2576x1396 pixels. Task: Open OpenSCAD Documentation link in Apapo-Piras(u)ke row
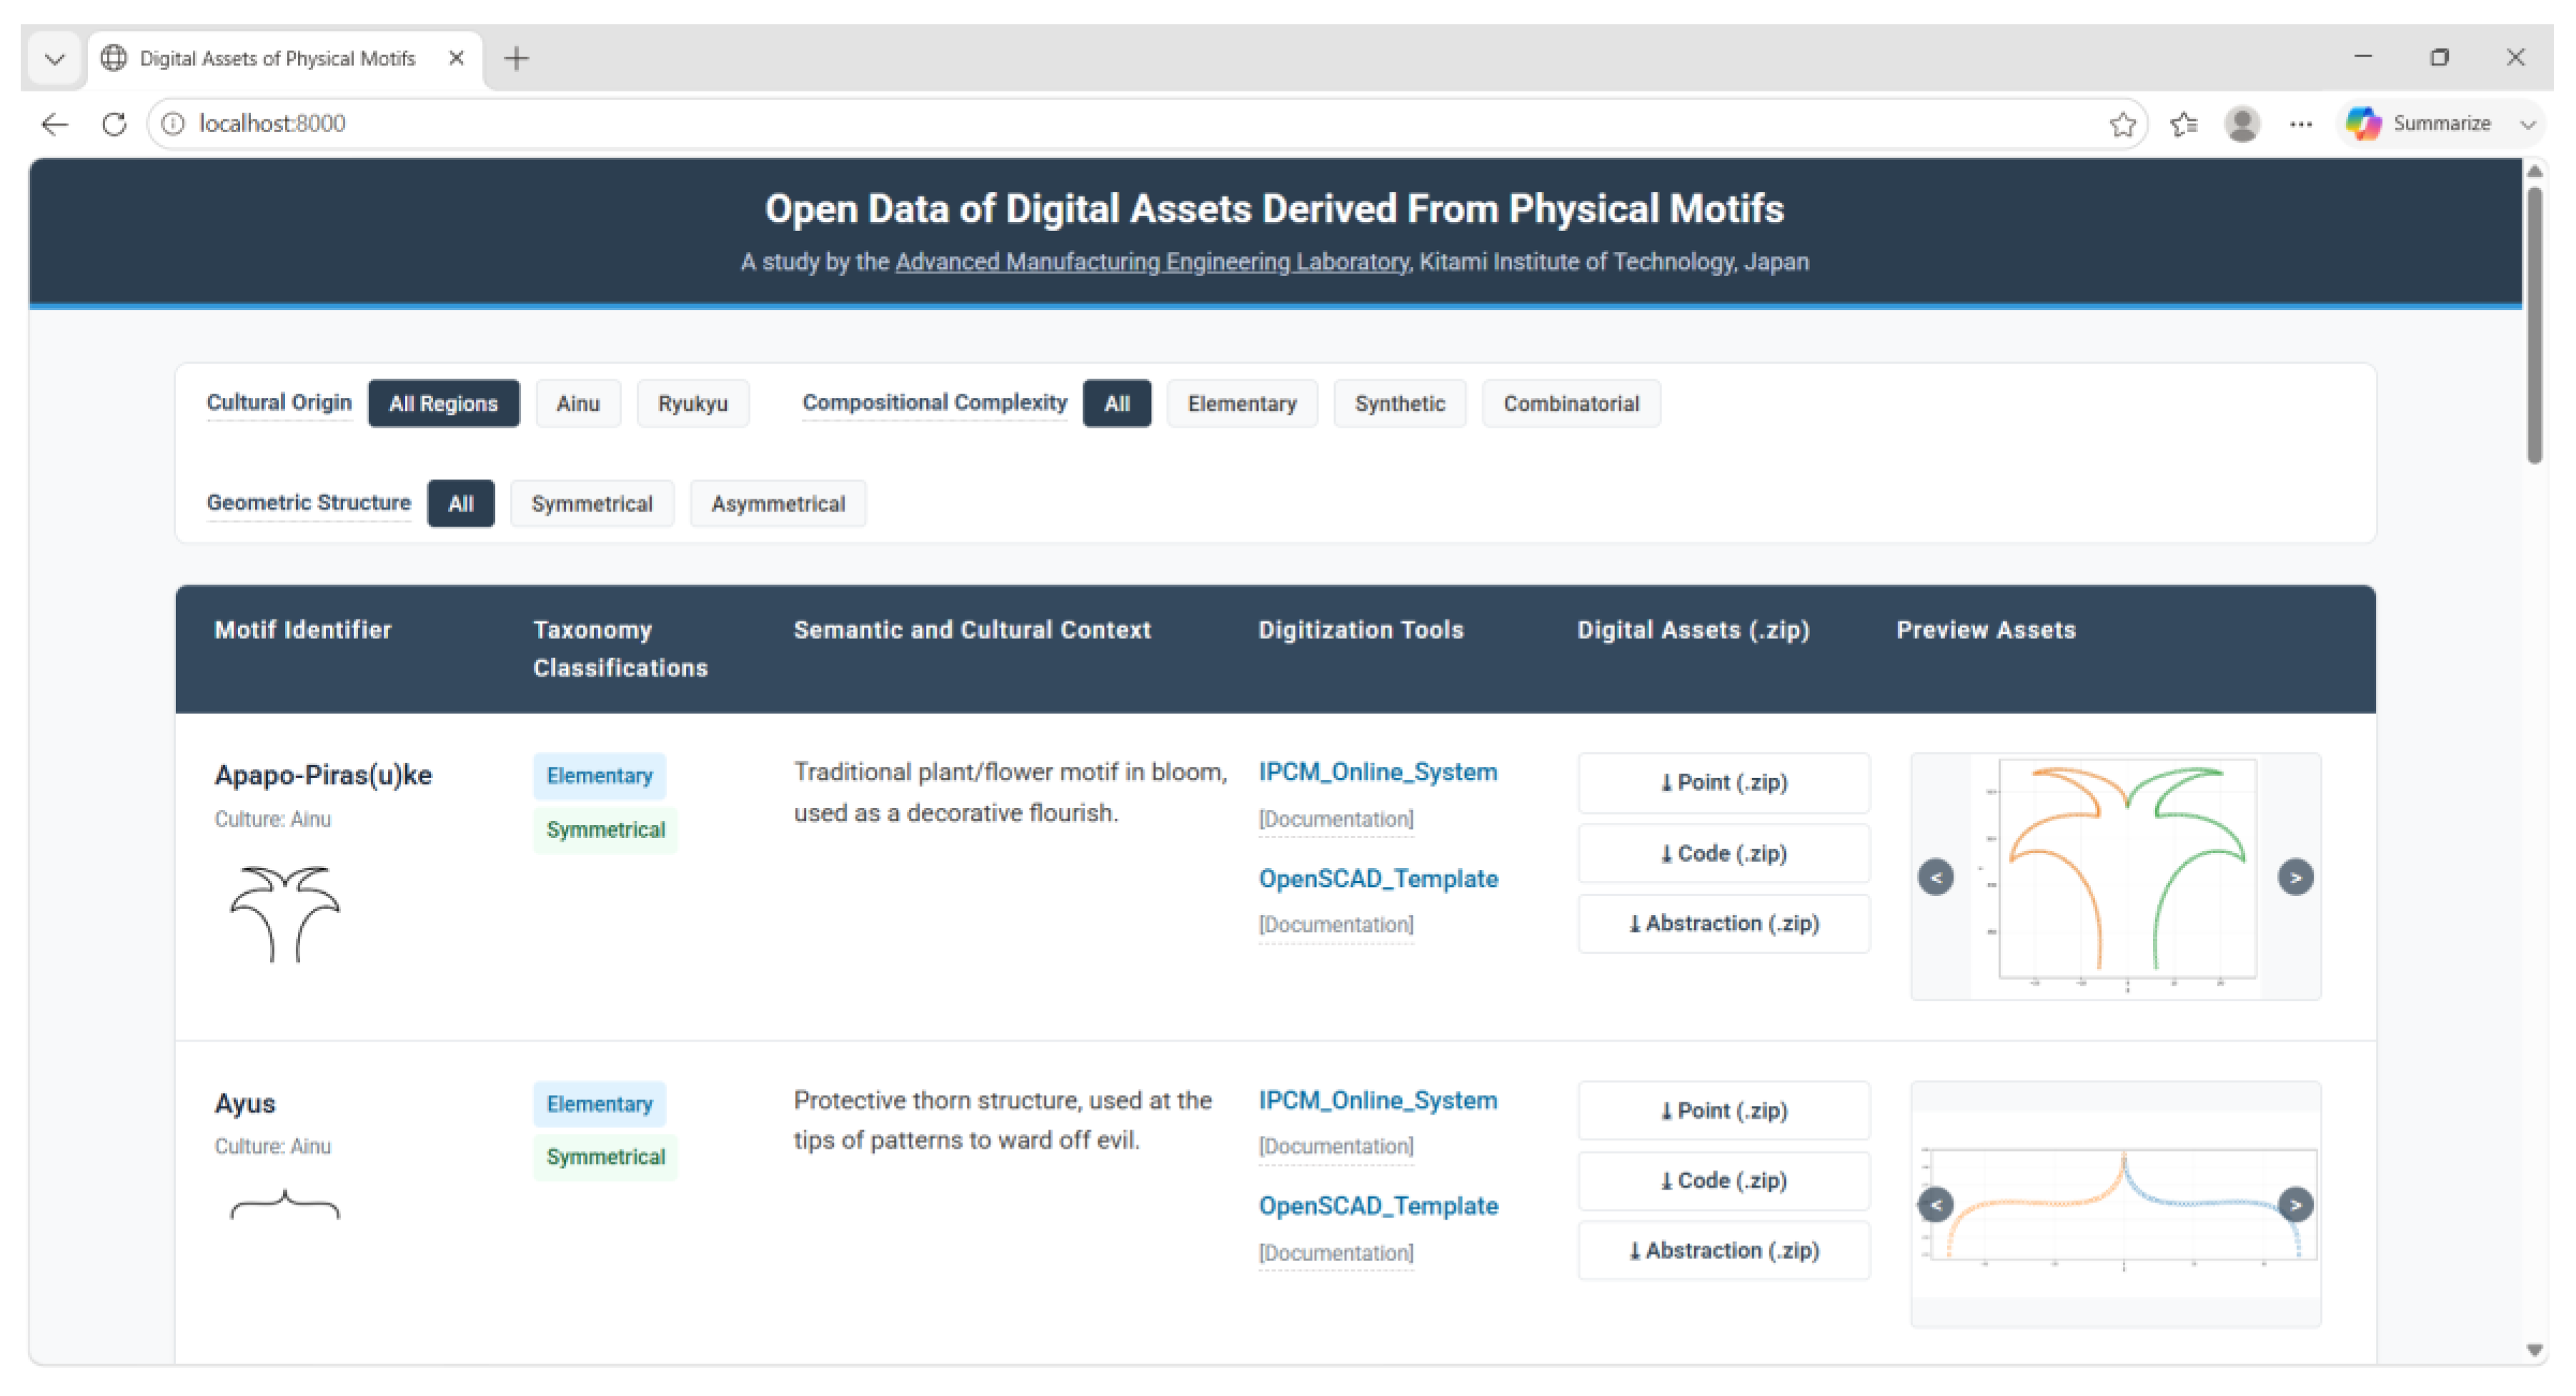[1336, 925]
